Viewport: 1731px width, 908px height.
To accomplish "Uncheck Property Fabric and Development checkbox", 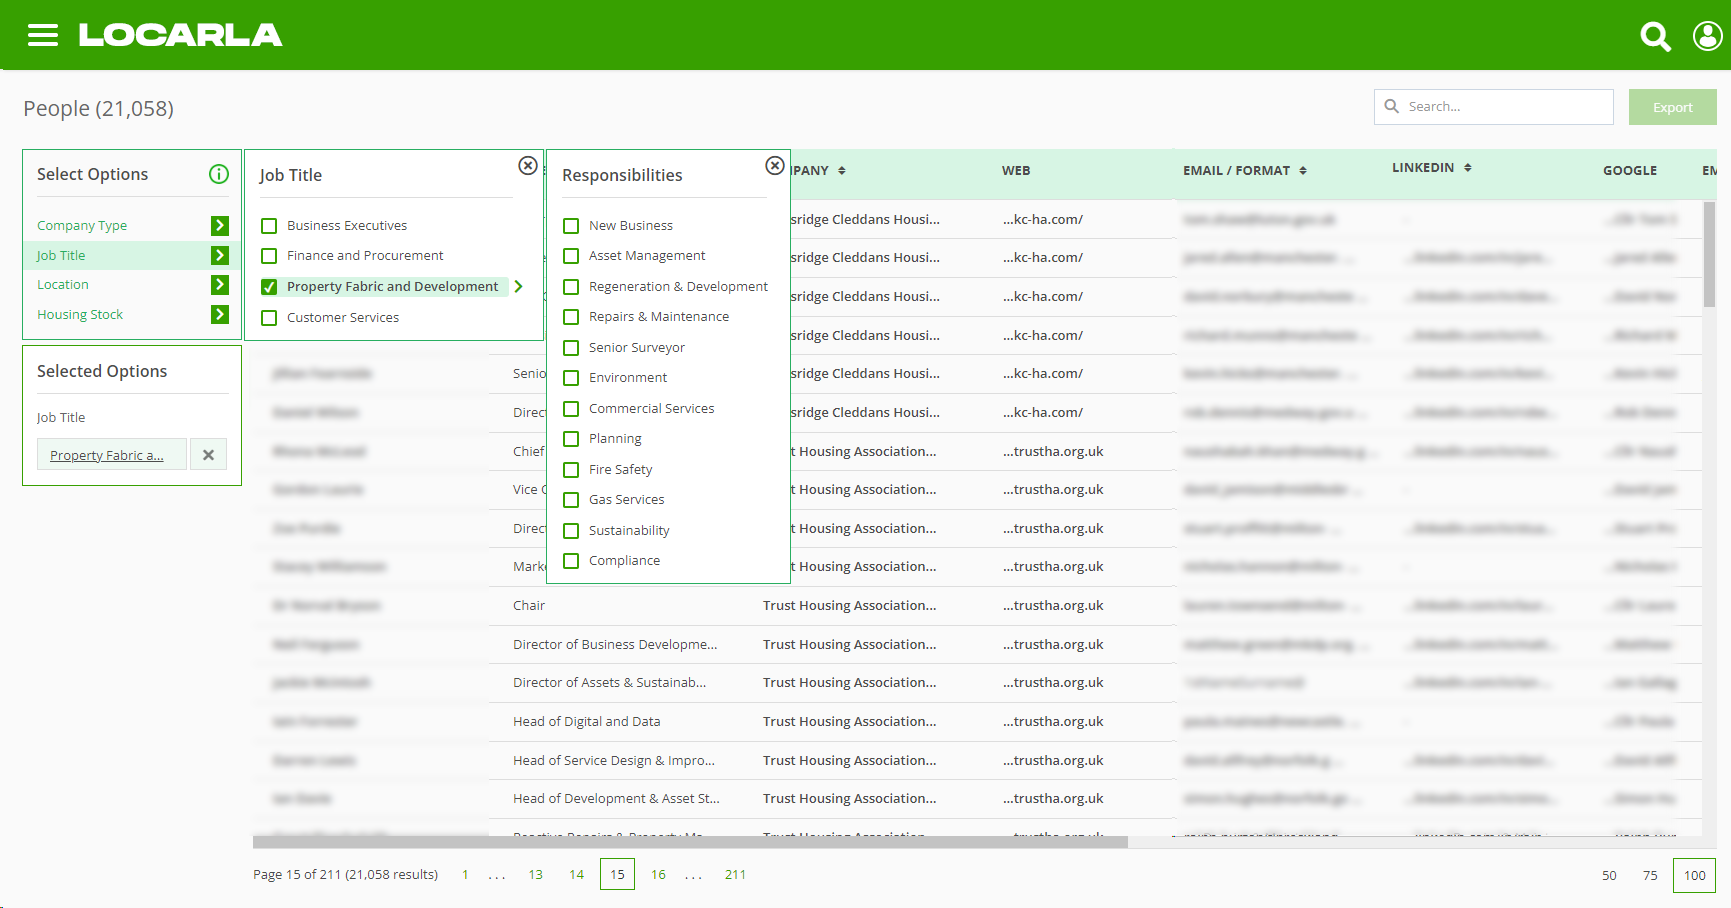I will click(x=269, y=287).
